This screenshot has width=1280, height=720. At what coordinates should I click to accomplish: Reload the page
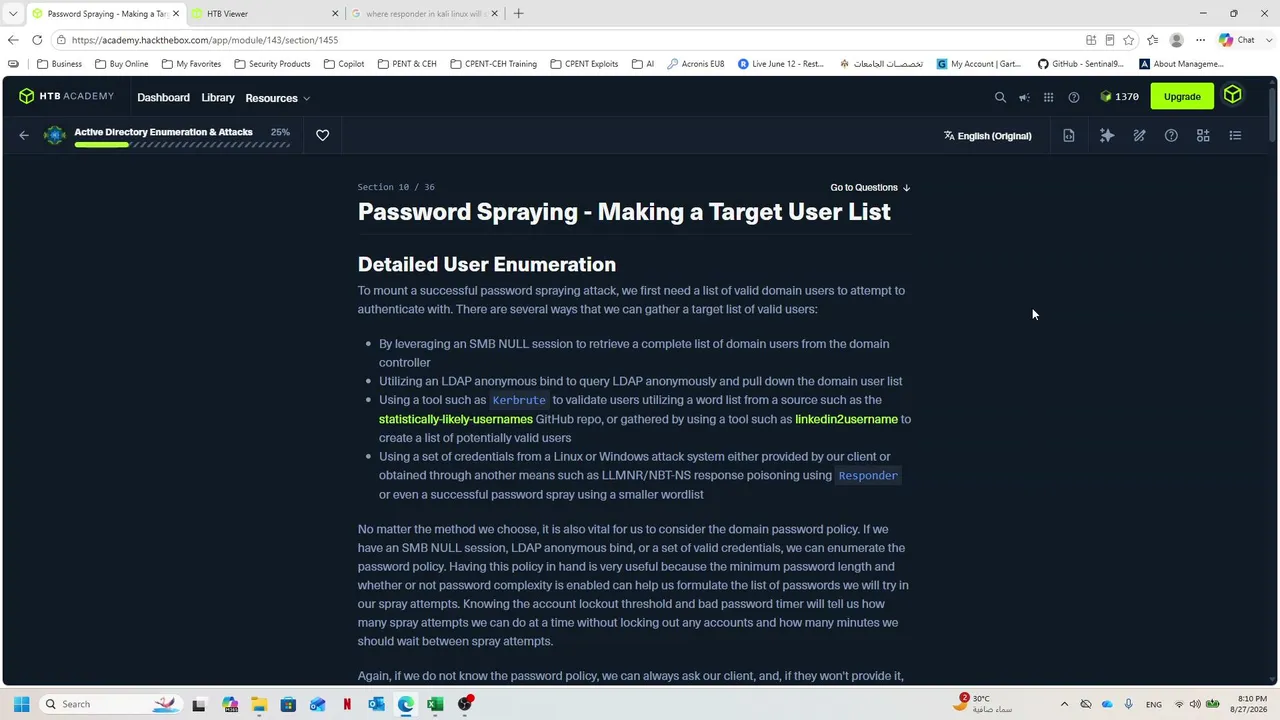[x=37, y=40]
